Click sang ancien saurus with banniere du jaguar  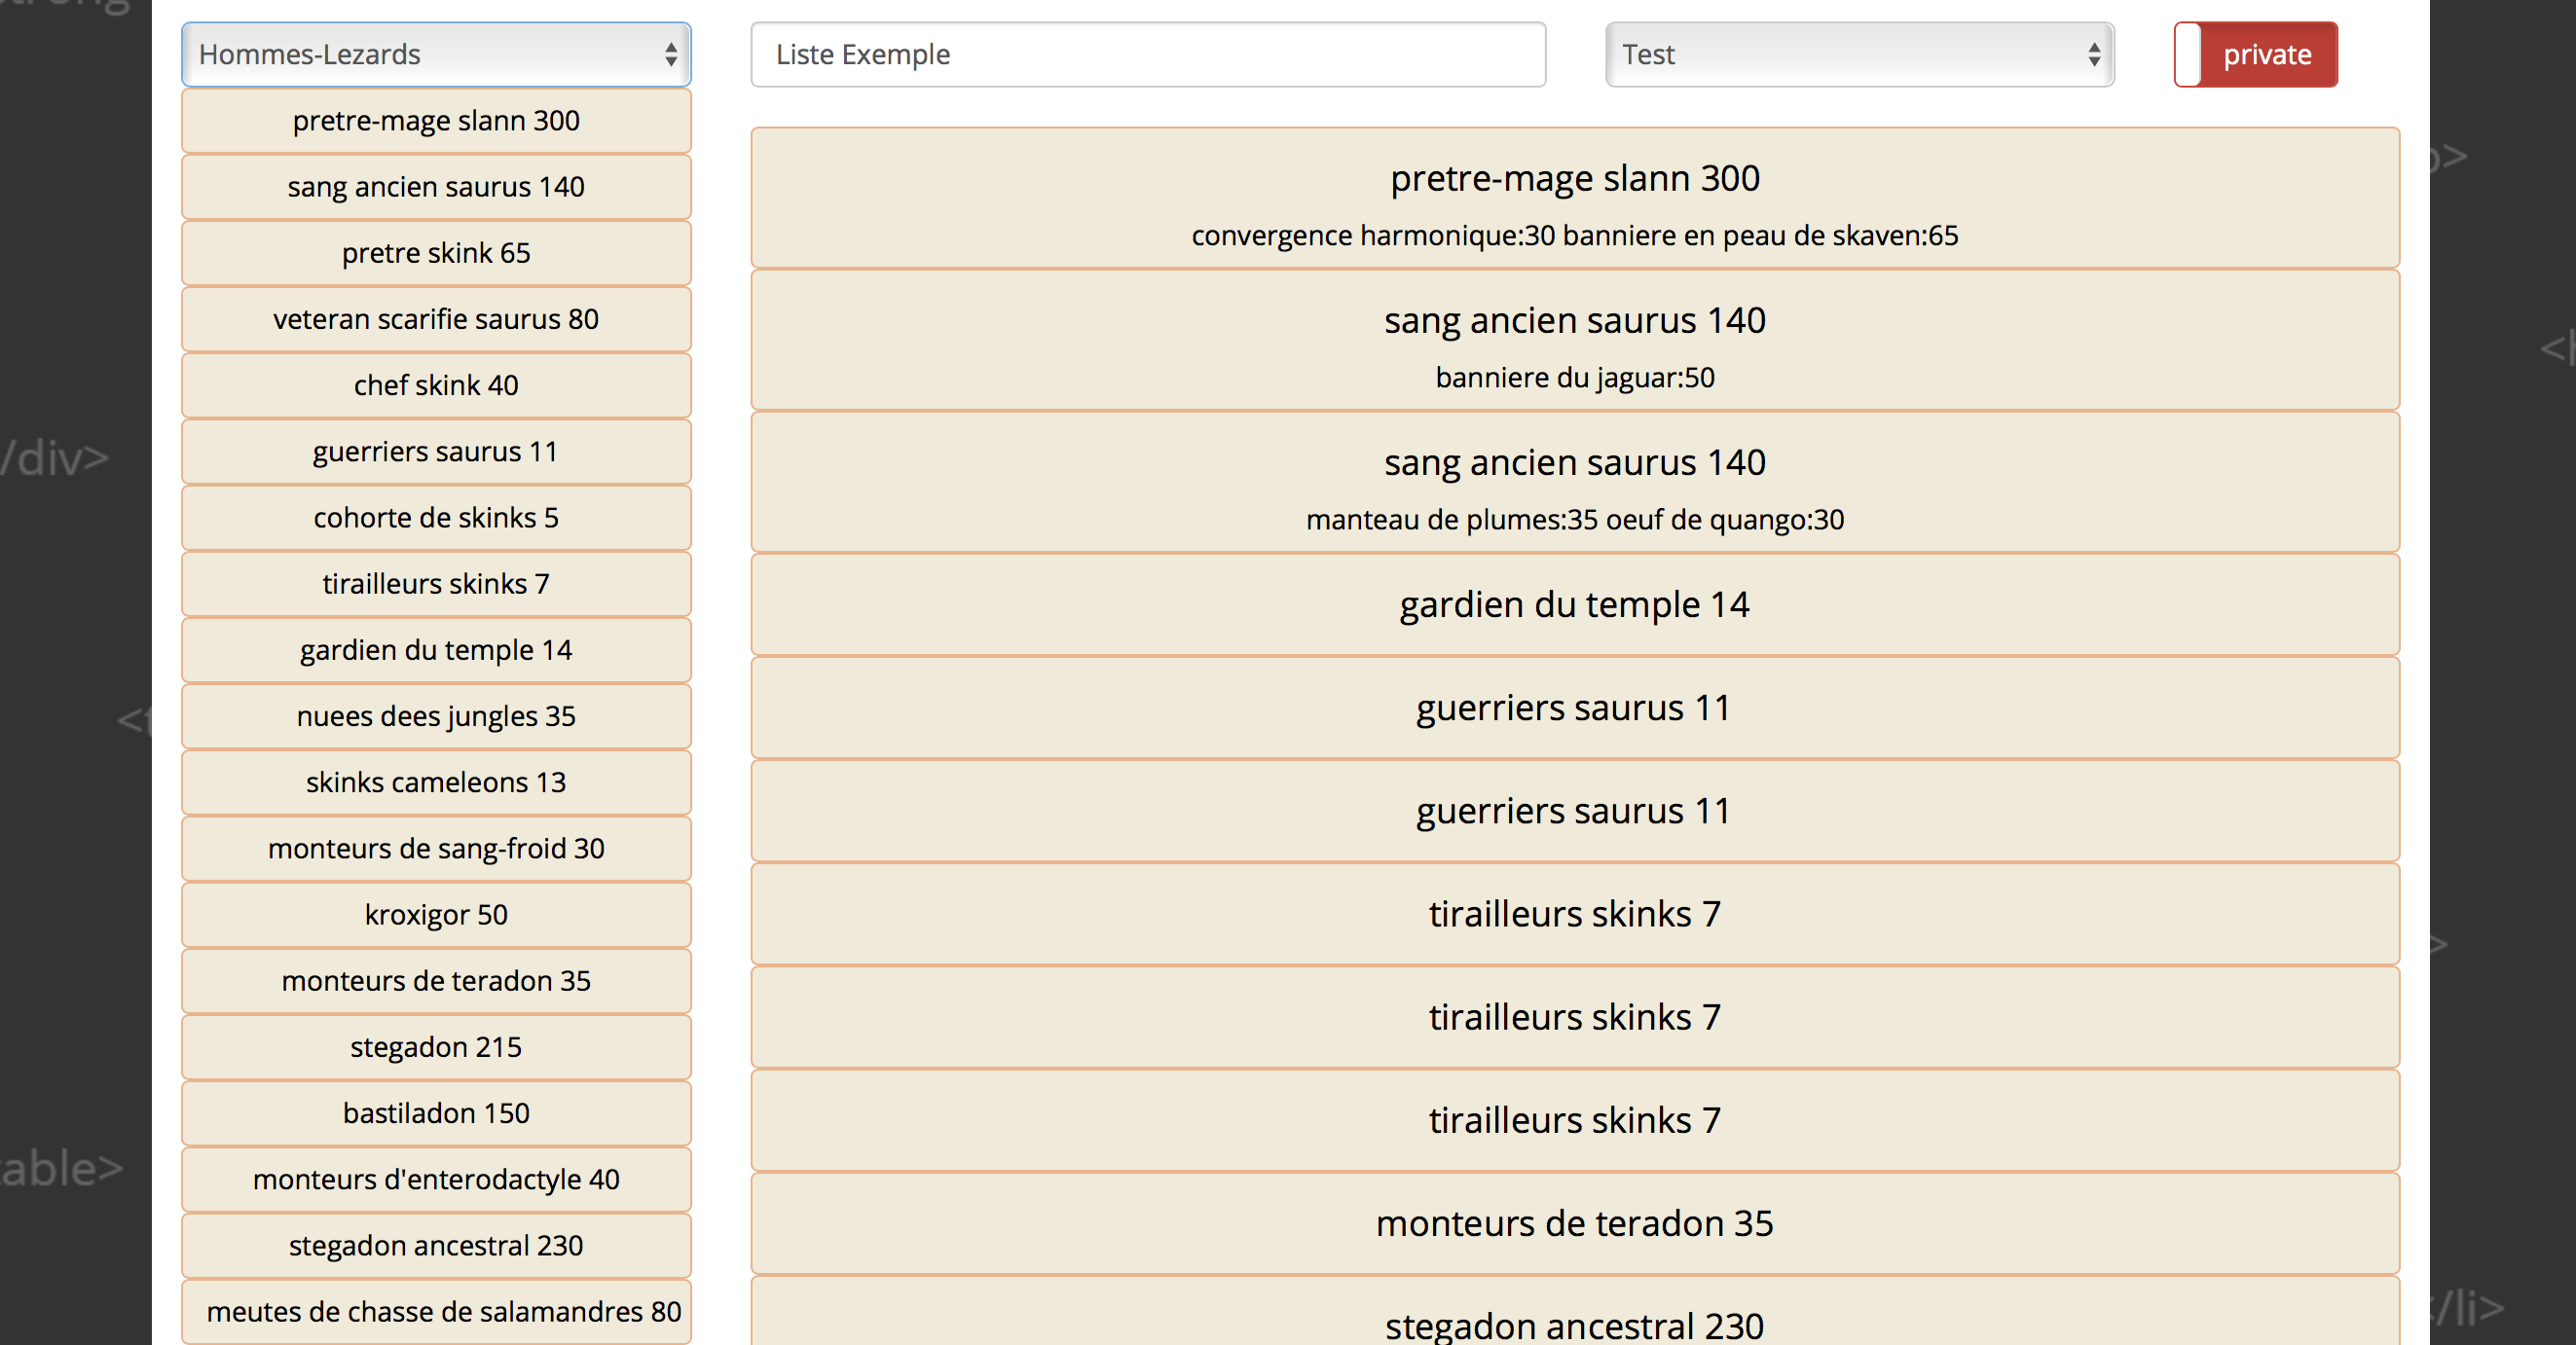point(1575,340)
